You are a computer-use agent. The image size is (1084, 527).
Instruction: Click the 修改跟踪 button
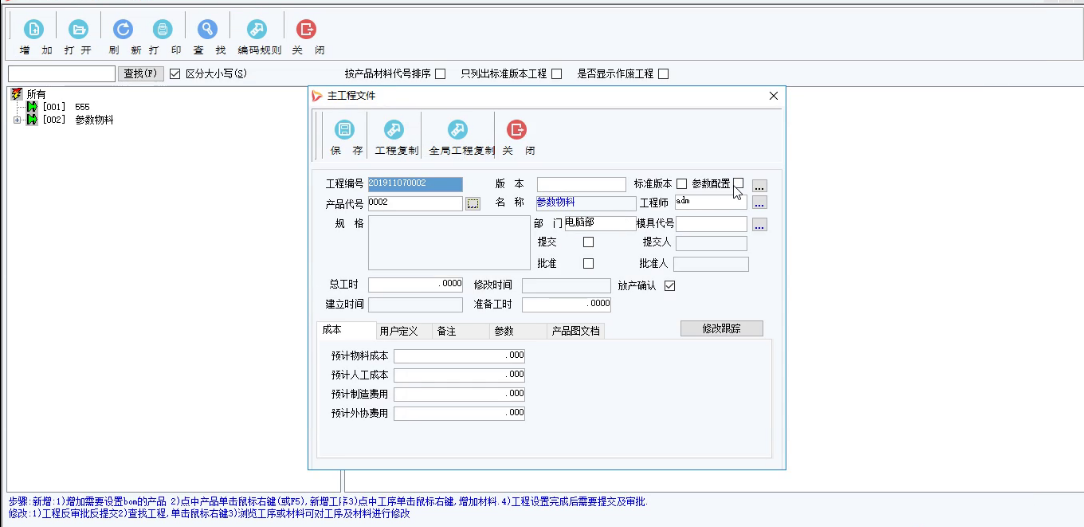(721, 328)
